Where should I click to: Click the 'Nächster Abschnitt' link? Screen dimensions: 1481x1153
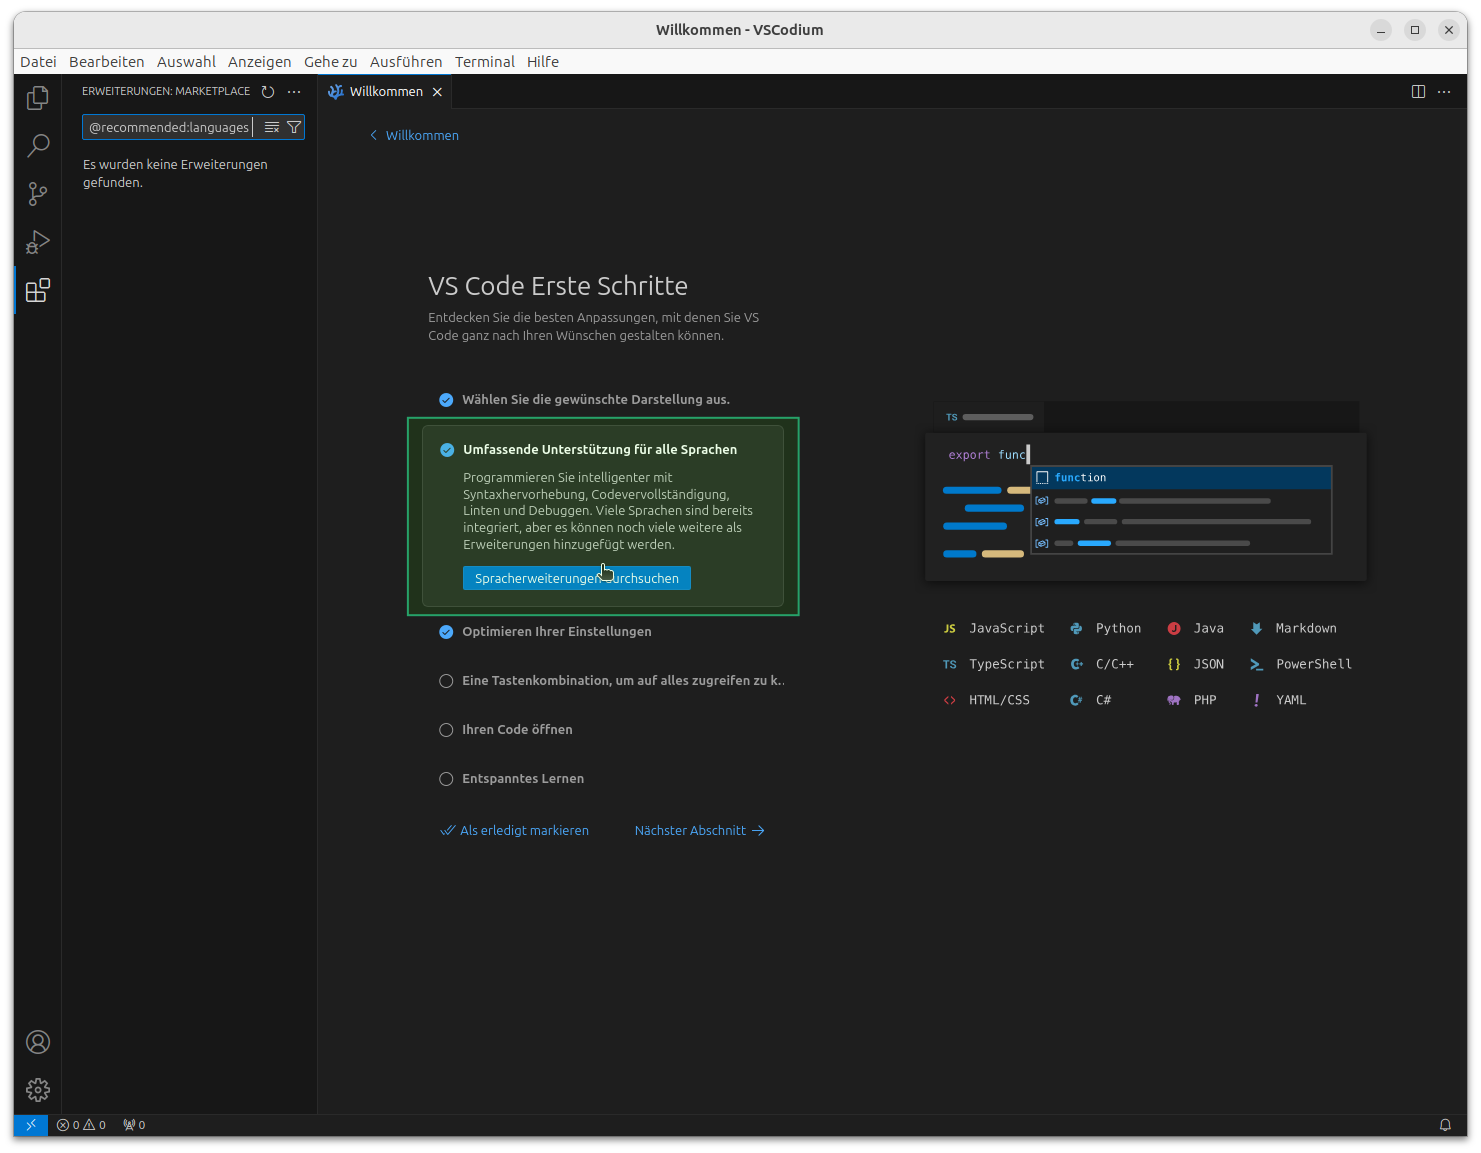[x=699, y=831]
